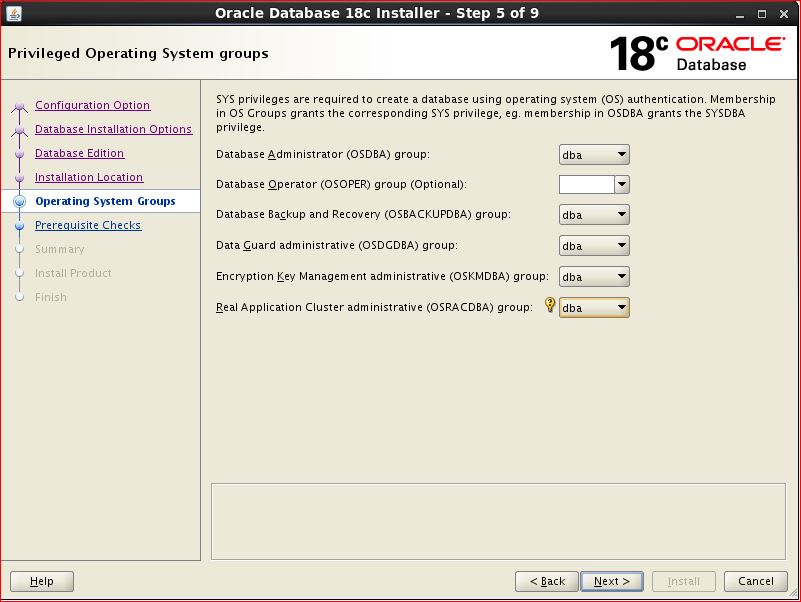Viewport: 801px width, 602px height.
Task: Expand the Database Operator (OSOPER) group dropdown arrow
Action: [621, 185]
